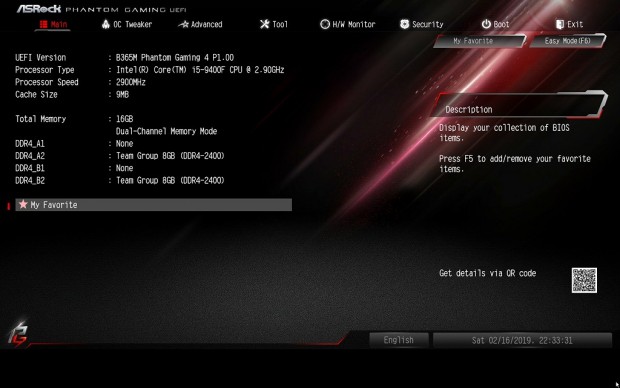Click the OC Tweaker rocket icon
The width and height of the screenshot is (620, 388).
[106, 25]
